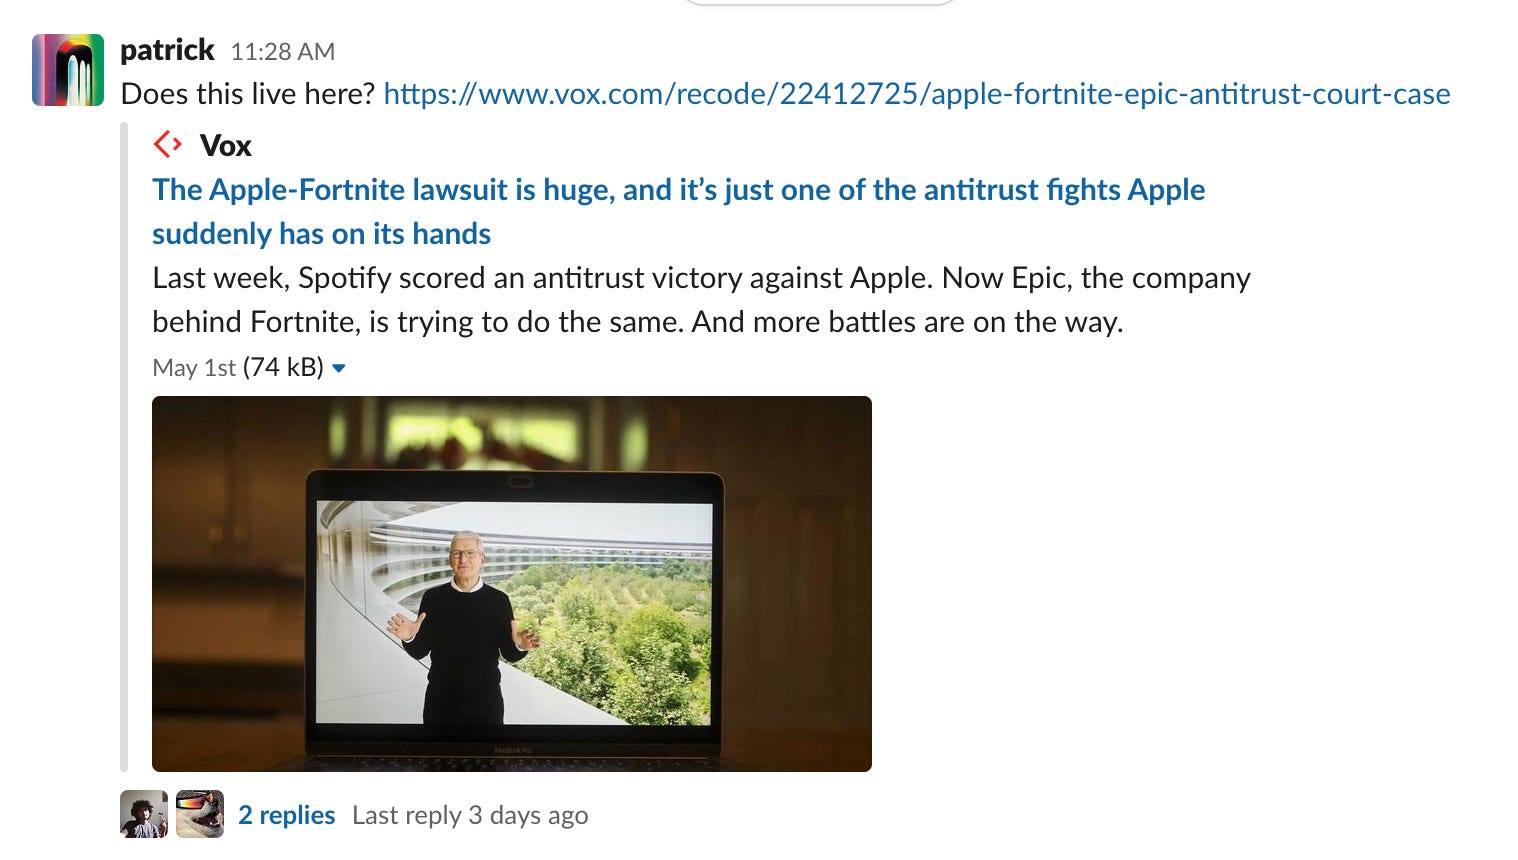Image resolution: width=1518 pixels, height=860 pixels.
Task: Open second replier's avatar in thread
Action: tap(200, 814)
